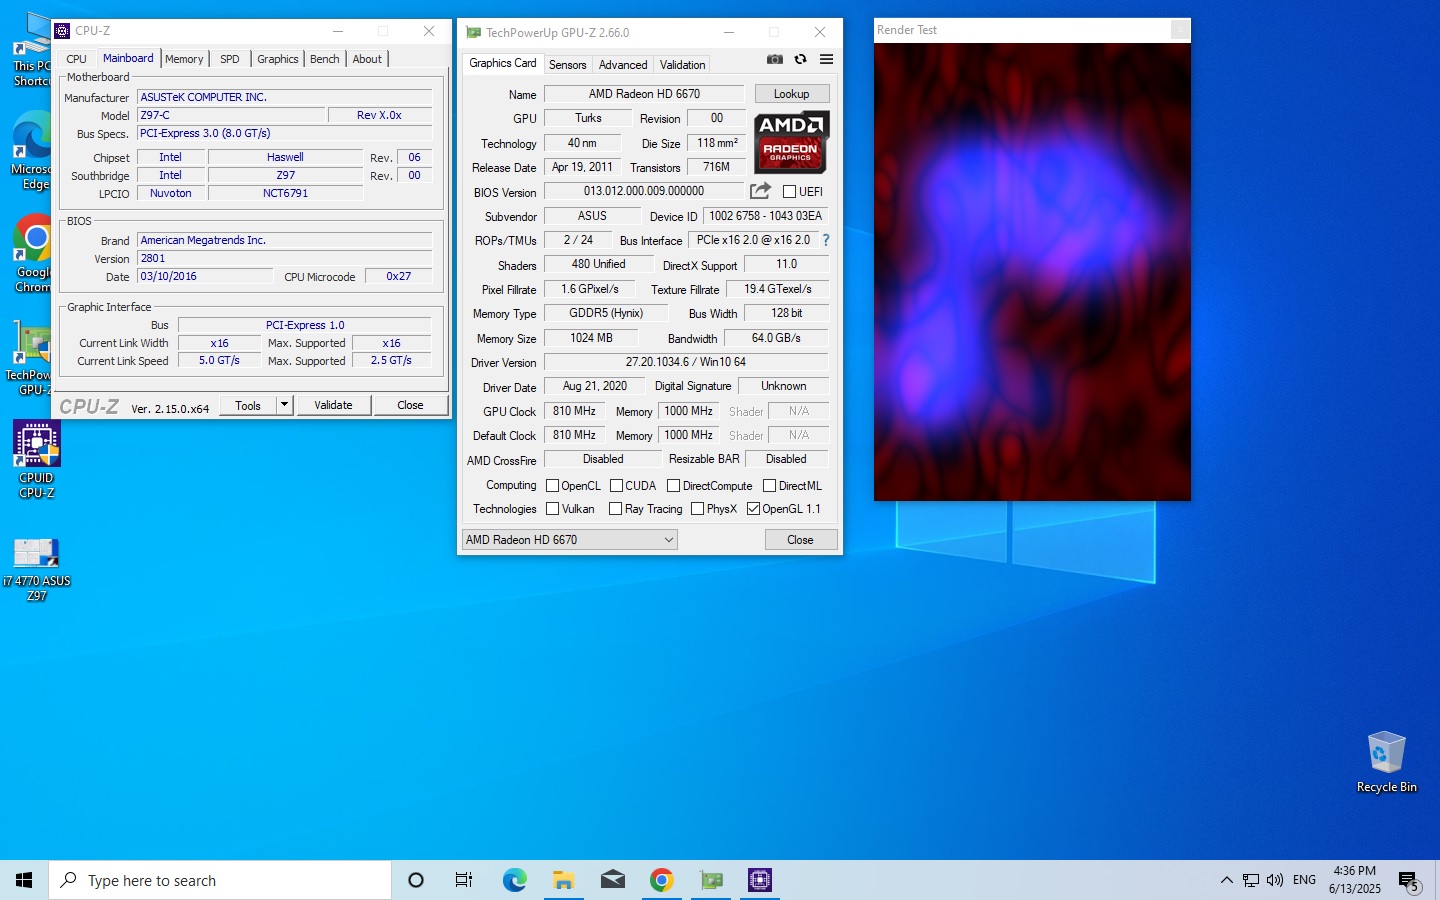Viewport: 1440px width, 900px height.
Task: Click the network icon in system tray
Action: click(x=1251, y=880)
